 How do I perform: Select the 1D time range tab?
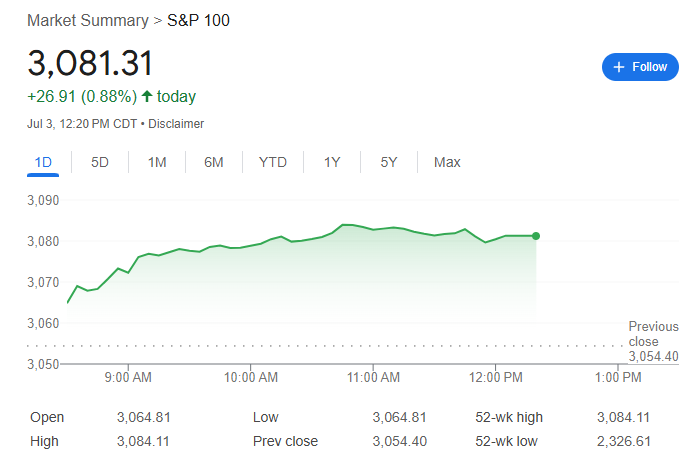coord(43,162)
